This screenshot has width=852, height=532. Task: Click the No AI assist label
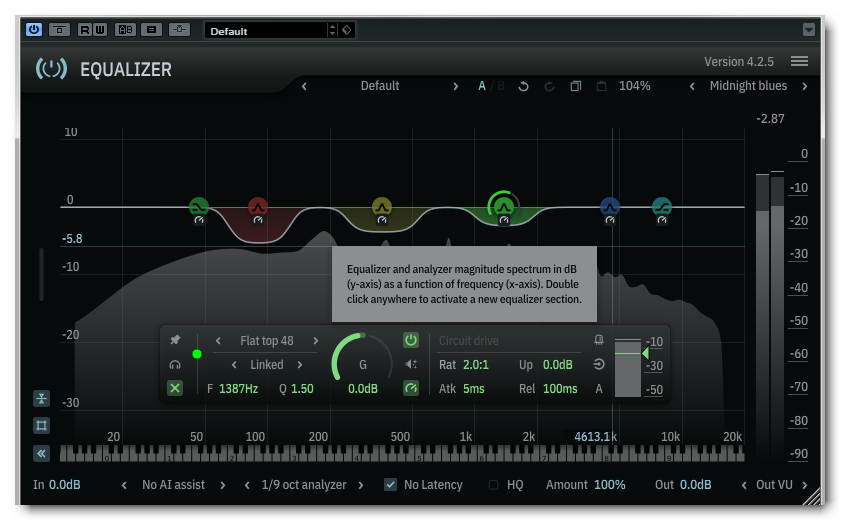(173, 485)
